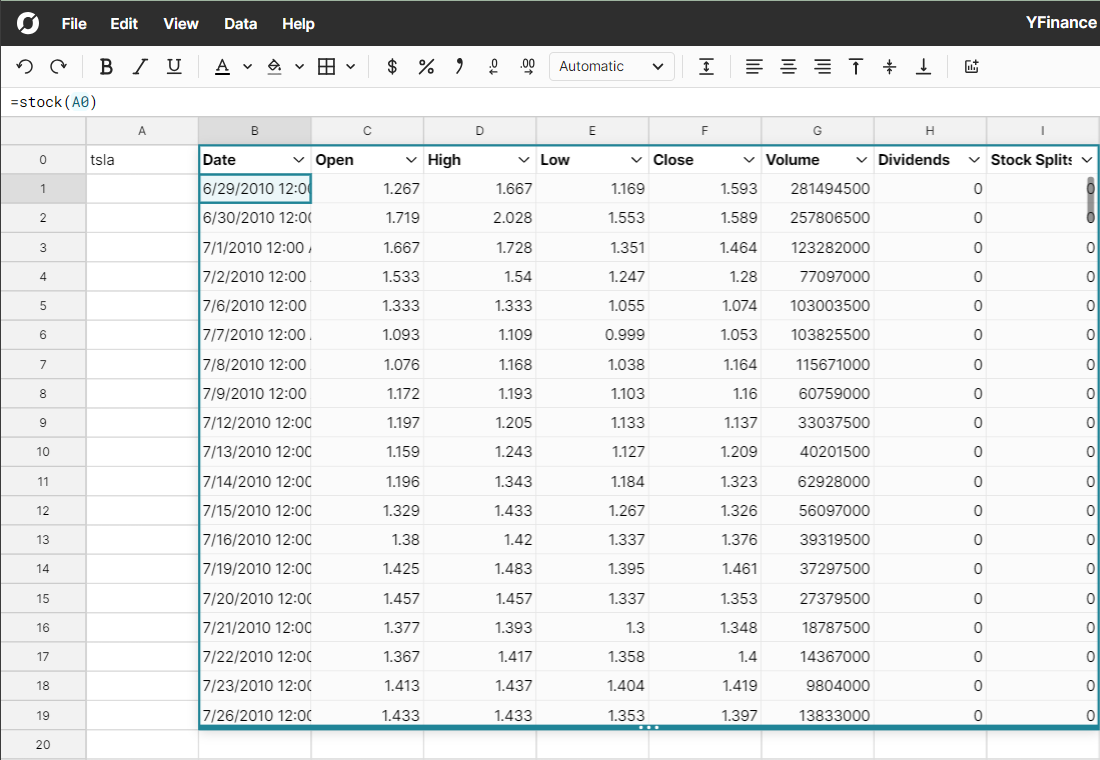Open the Data menu

240,23
